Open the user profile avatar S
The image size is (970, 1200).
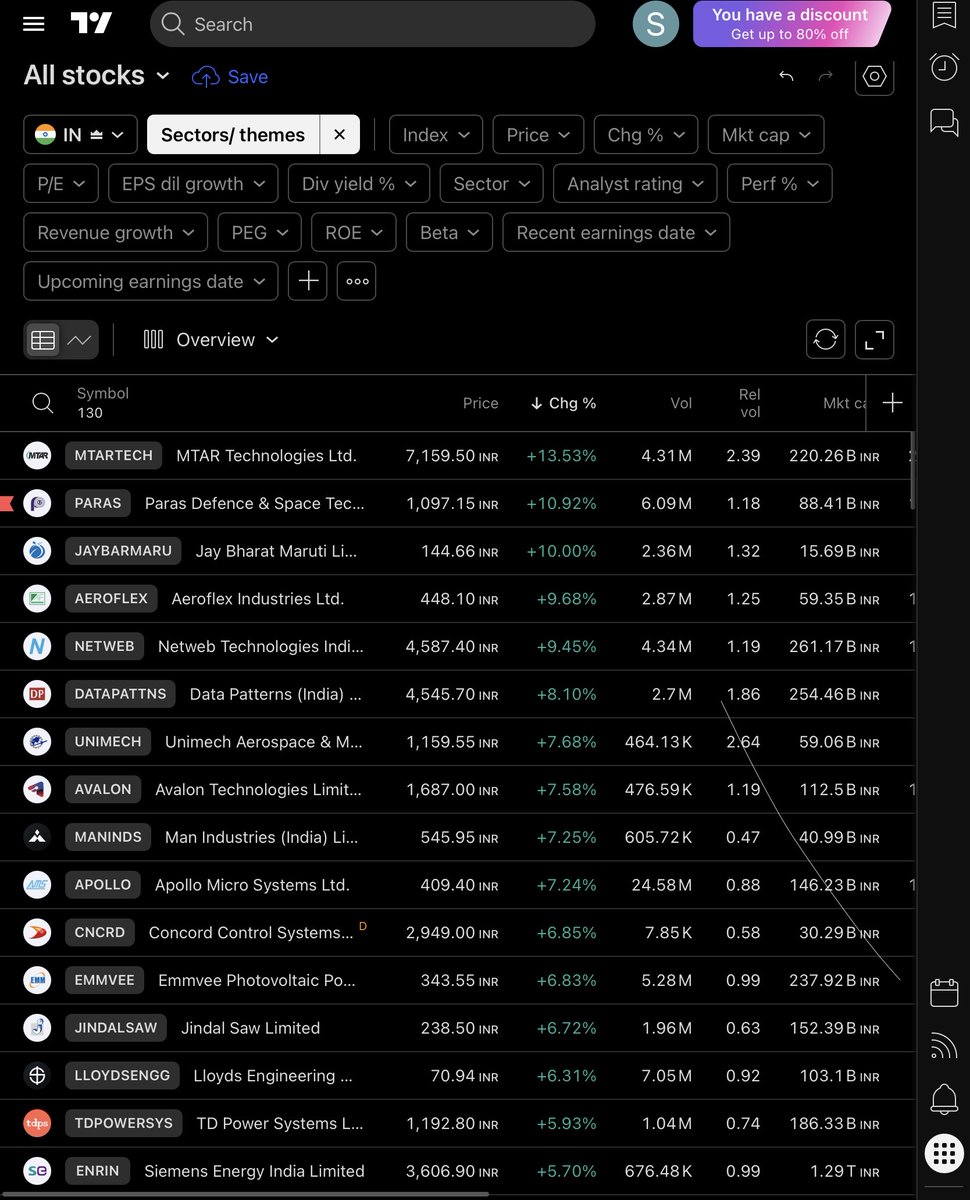[x=656, y=24]
